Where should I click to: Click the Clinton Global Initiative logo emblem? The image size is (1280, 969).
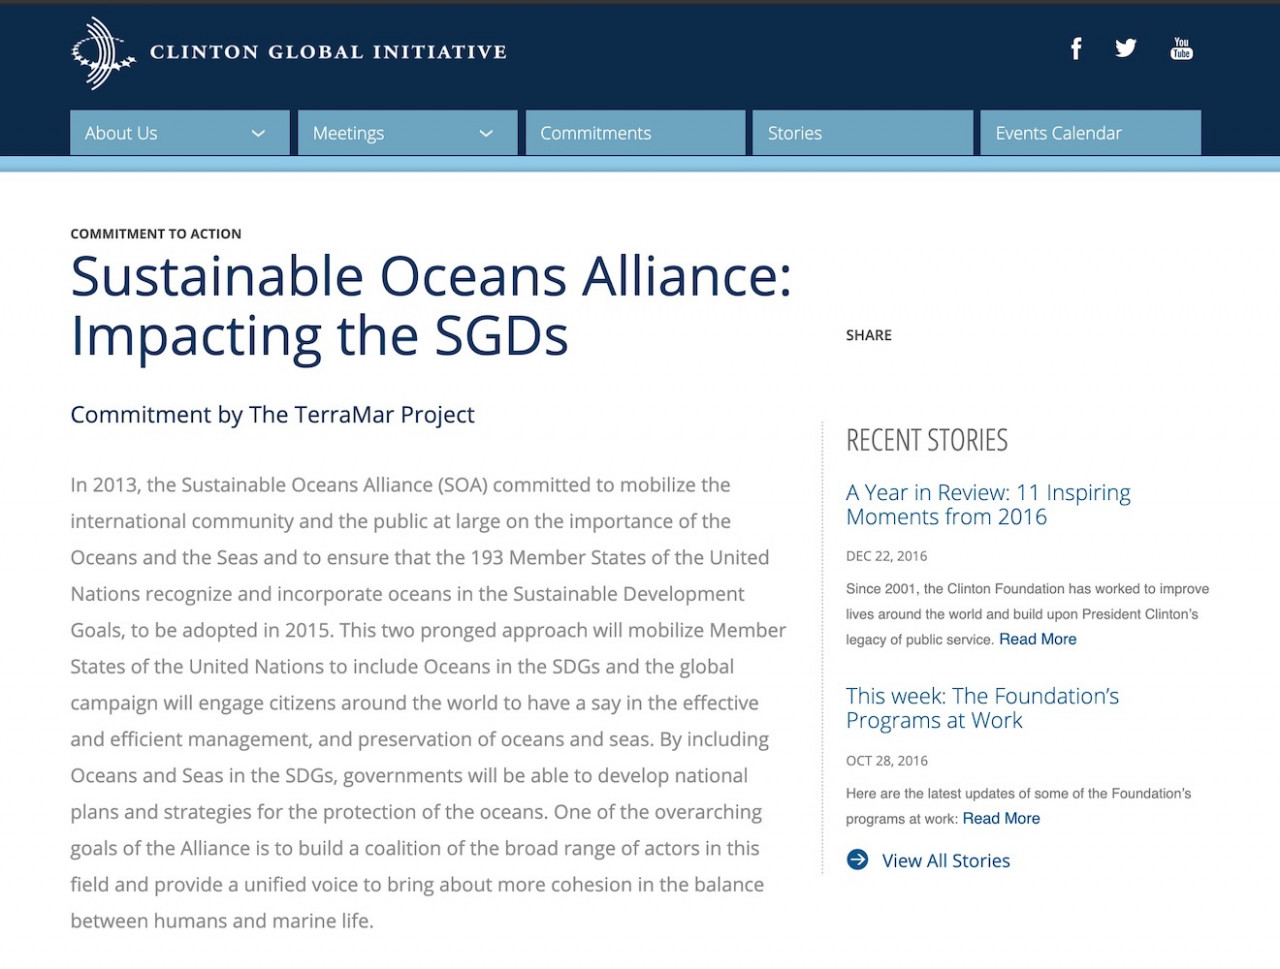[x=102, y=52]
